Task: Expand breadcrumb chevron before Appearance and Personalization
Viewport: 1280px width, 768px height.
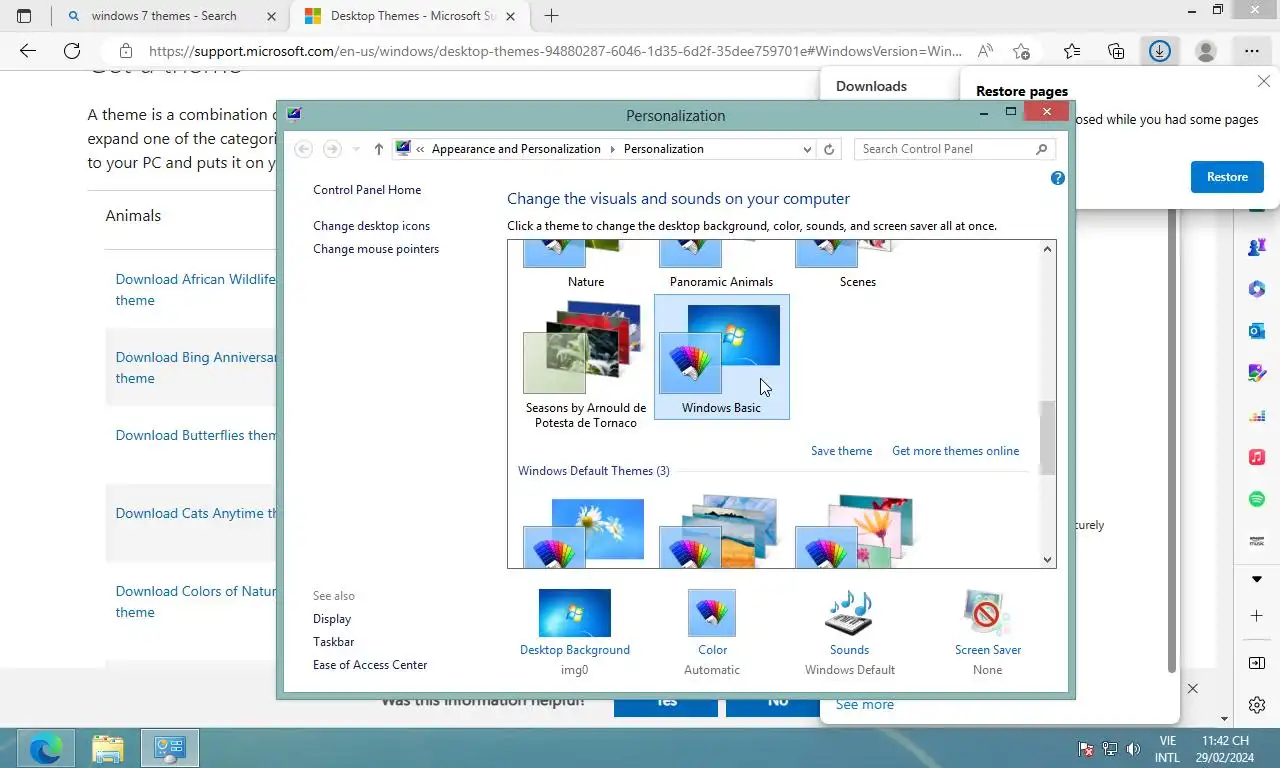Action: point(421,149)
